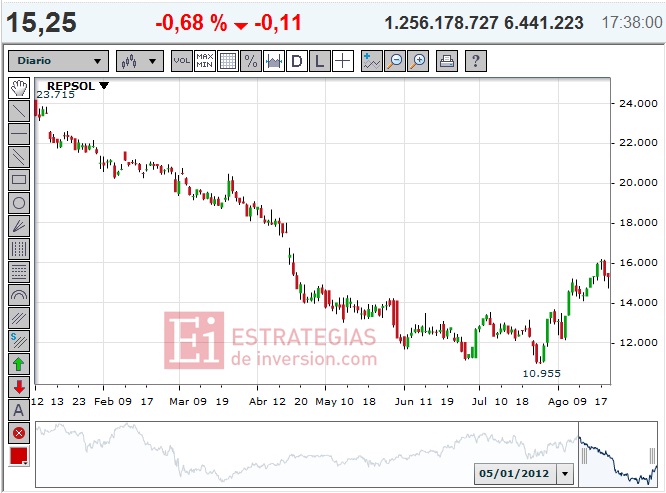Viewport: 666px width, 493px height.
Task: Zoom out using the magnifier minus icon
Action: click(x=395, y=61)
